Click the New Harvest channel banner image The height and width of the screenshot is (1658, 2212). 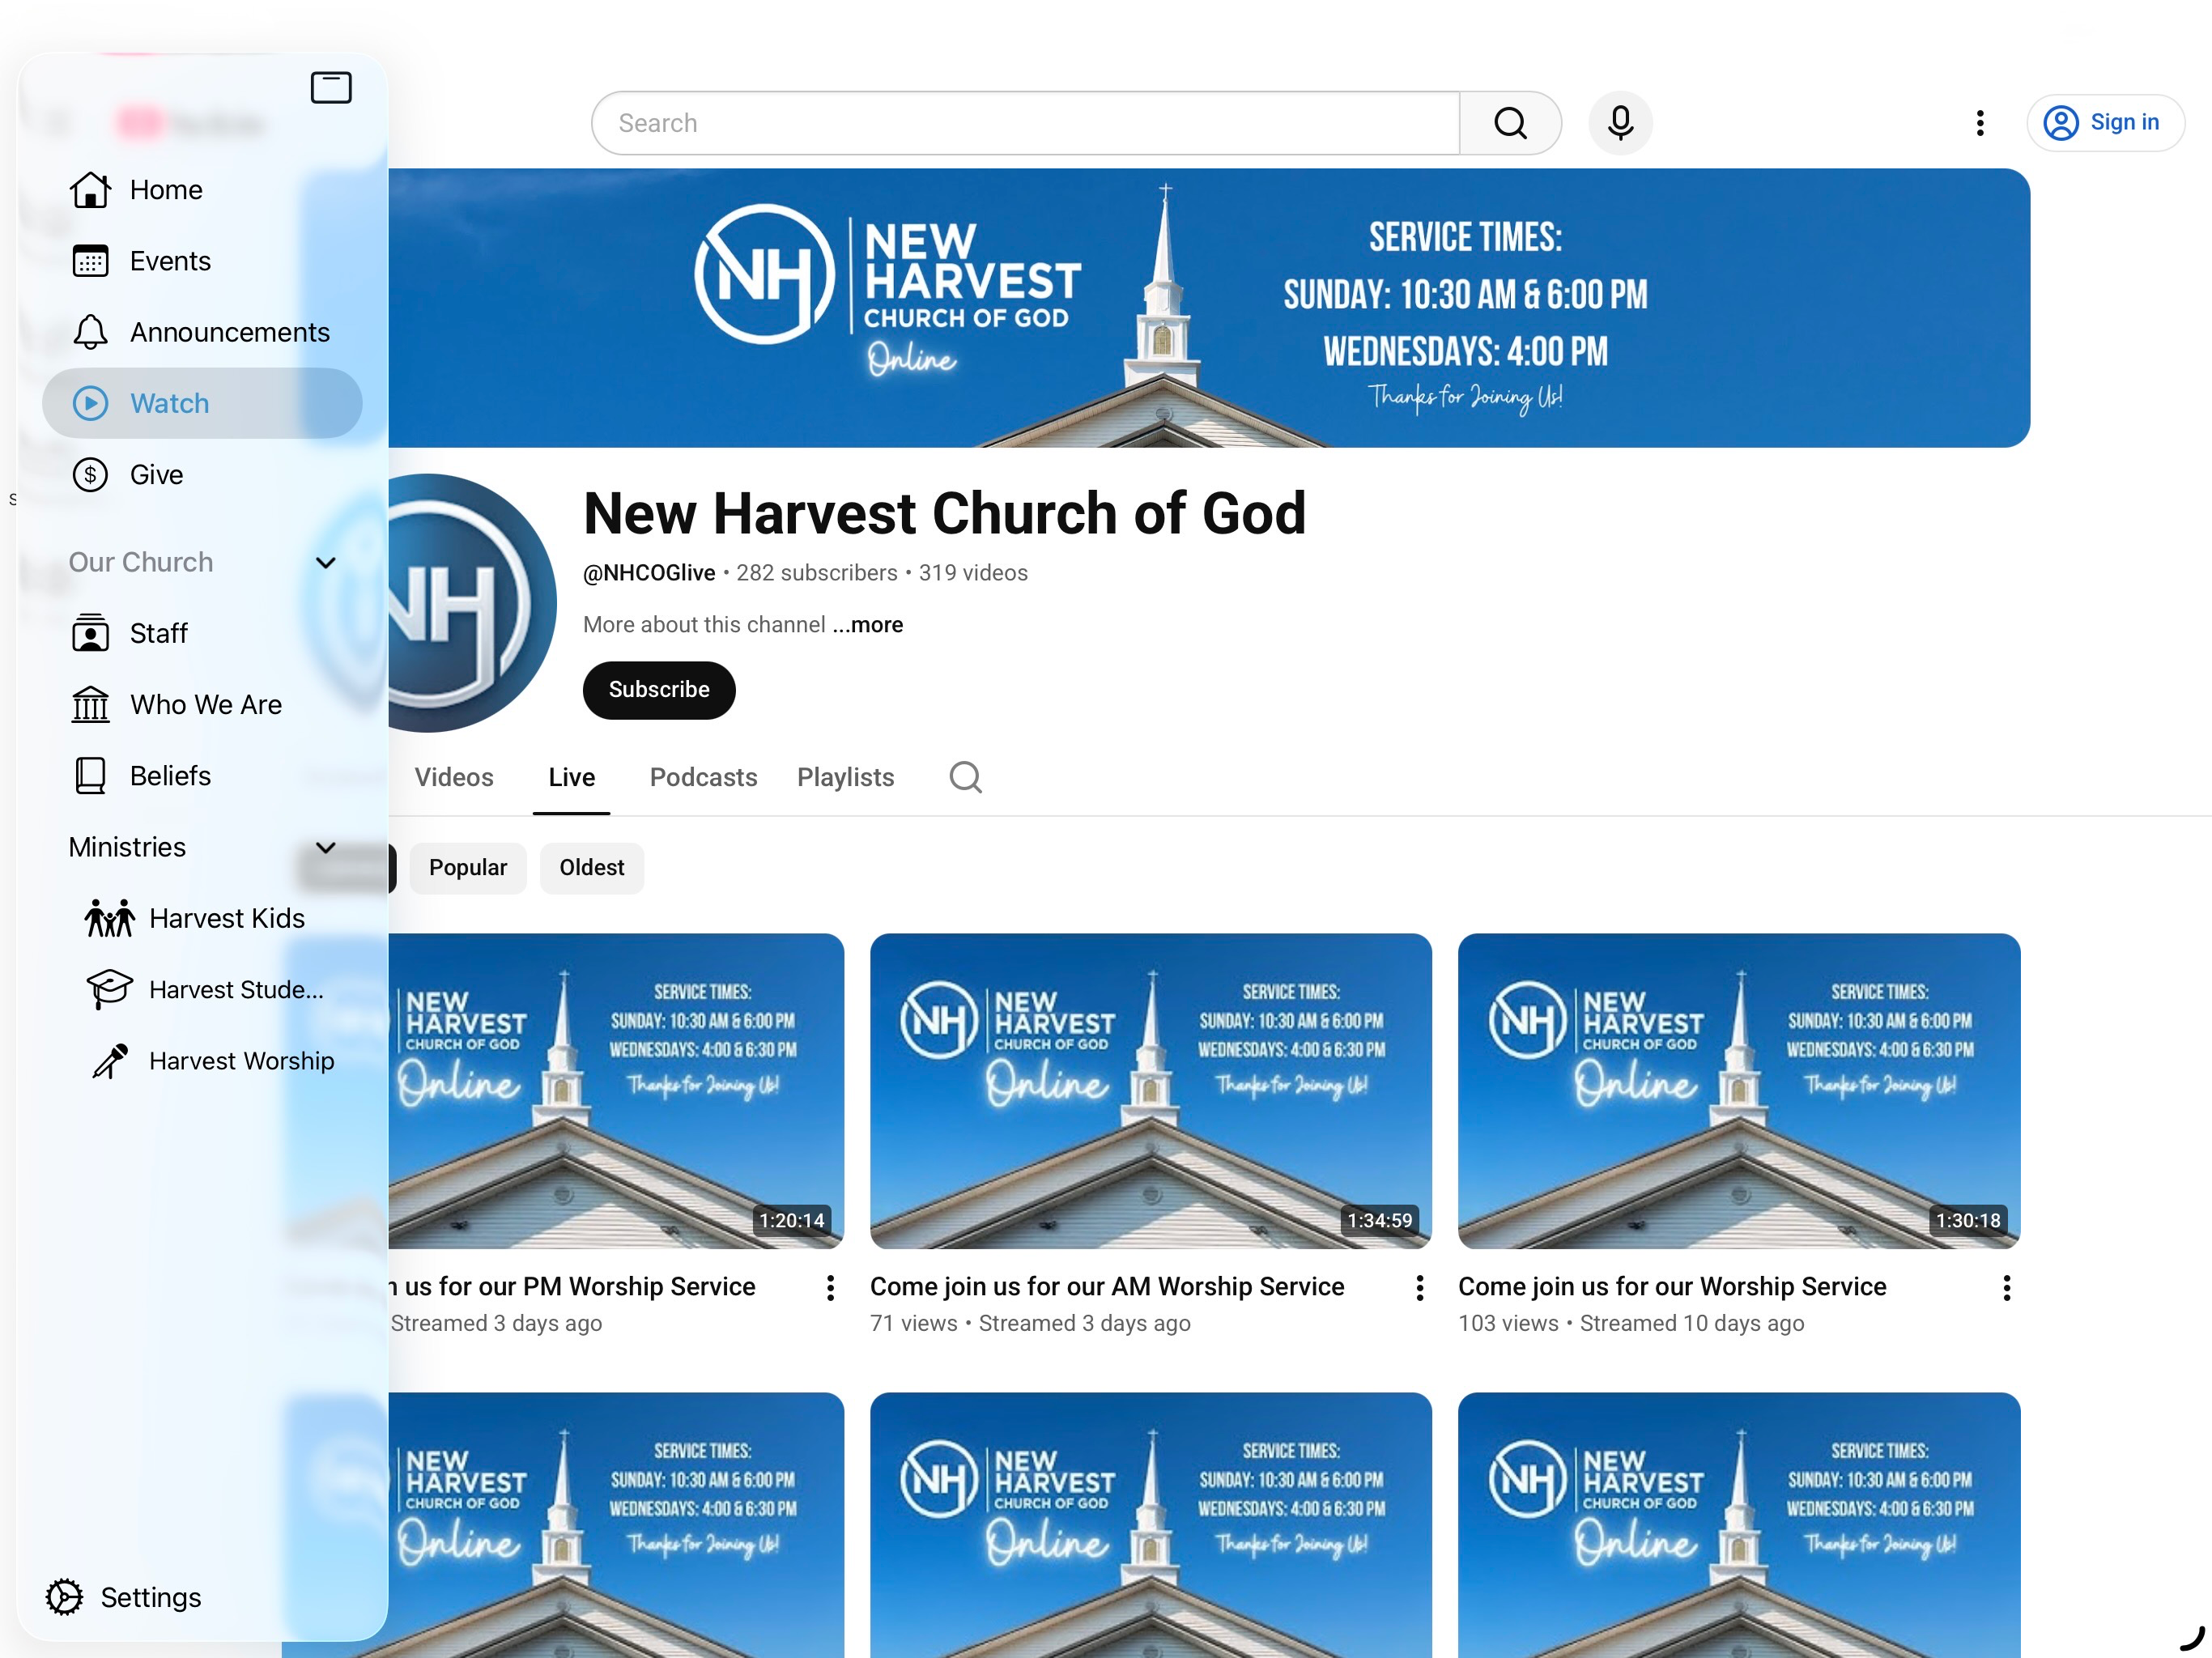click(x=1209, y=308)
